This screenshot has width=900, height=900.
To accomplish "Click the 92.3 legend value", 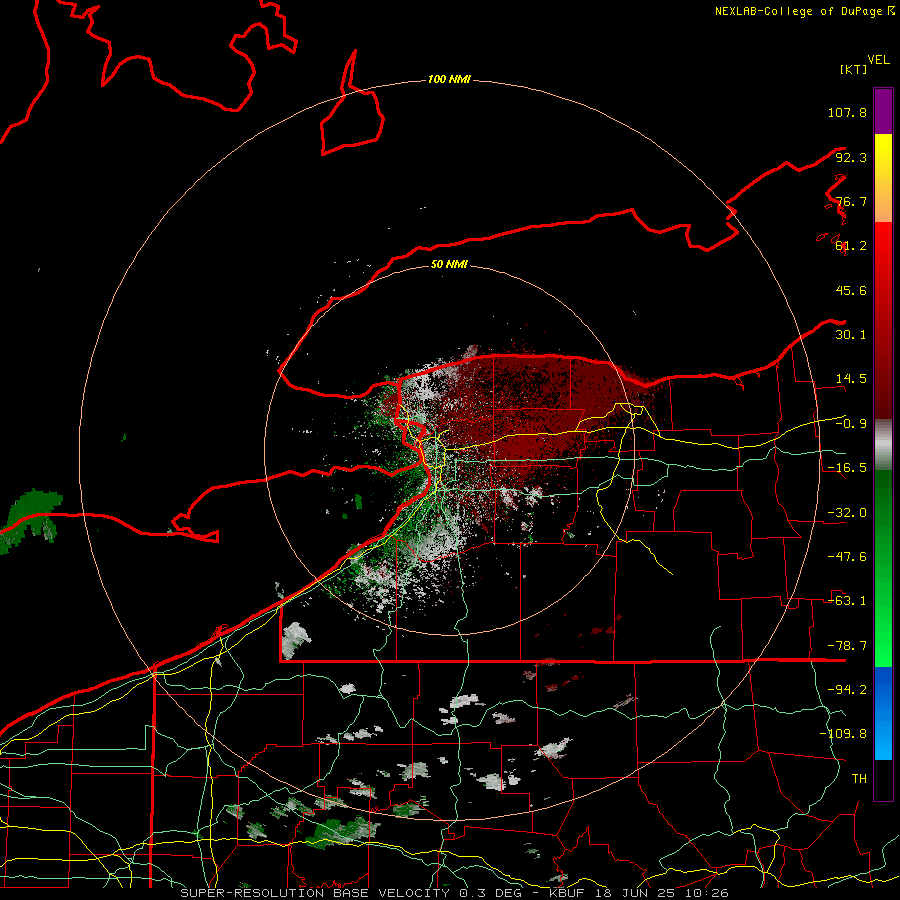I will [851, 157].
